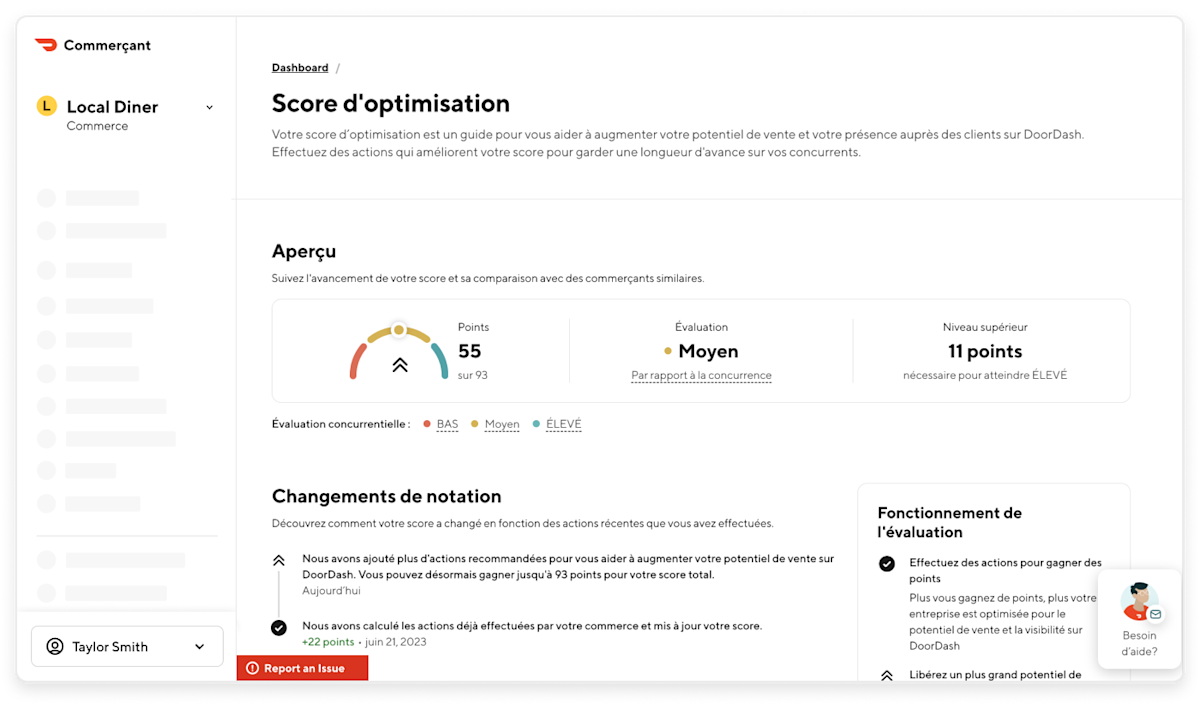The height and width of the screenshot is (715, 1200).
Task: Click the score gauge marker dot
Action: point(399,330)
